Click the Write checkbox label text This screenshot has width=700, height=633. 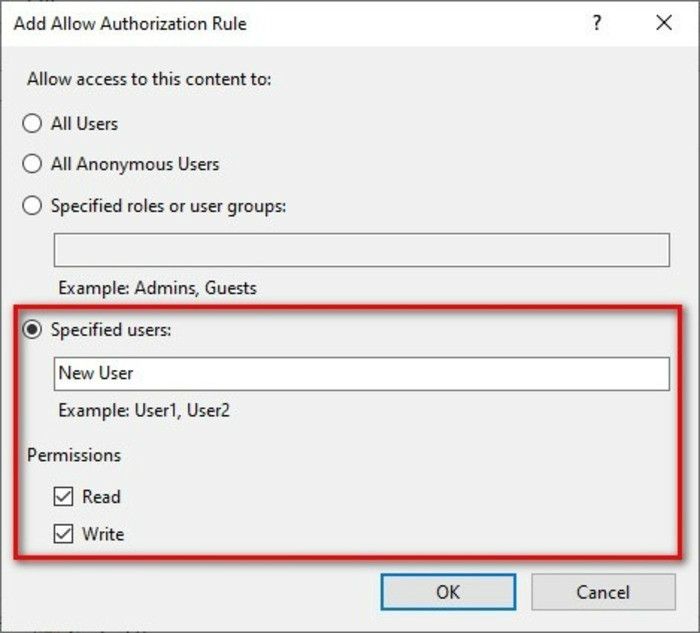click(x=103, y=534)
